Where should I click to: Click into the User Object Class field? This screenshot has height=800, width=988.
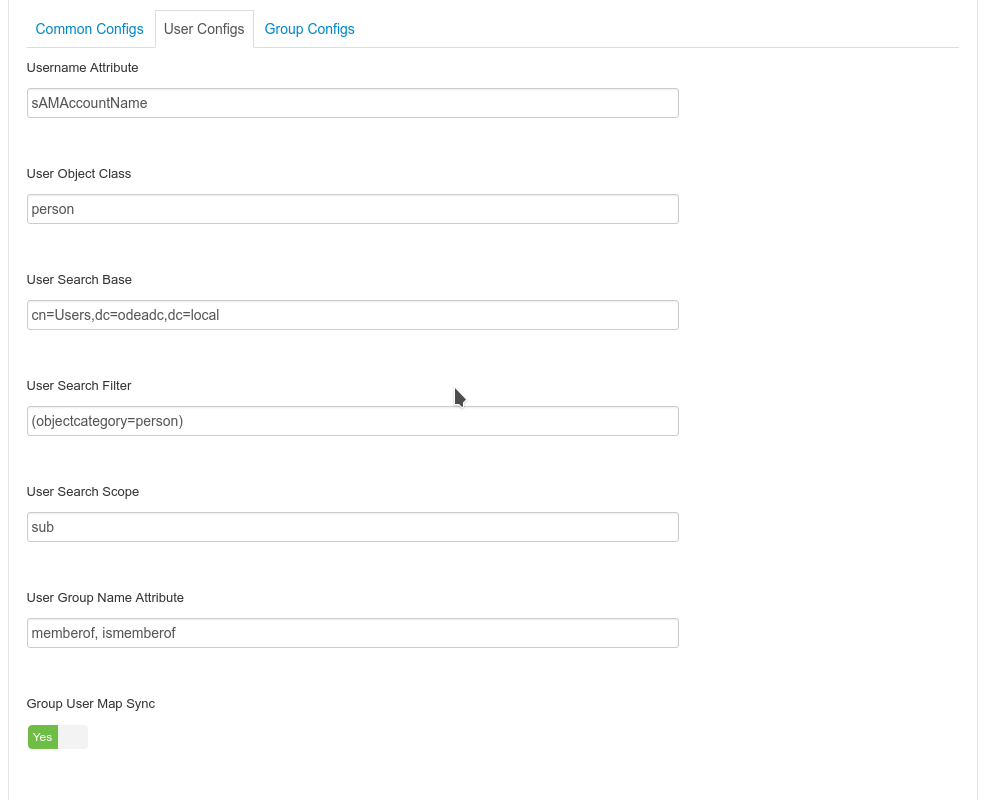coord(352,209)
